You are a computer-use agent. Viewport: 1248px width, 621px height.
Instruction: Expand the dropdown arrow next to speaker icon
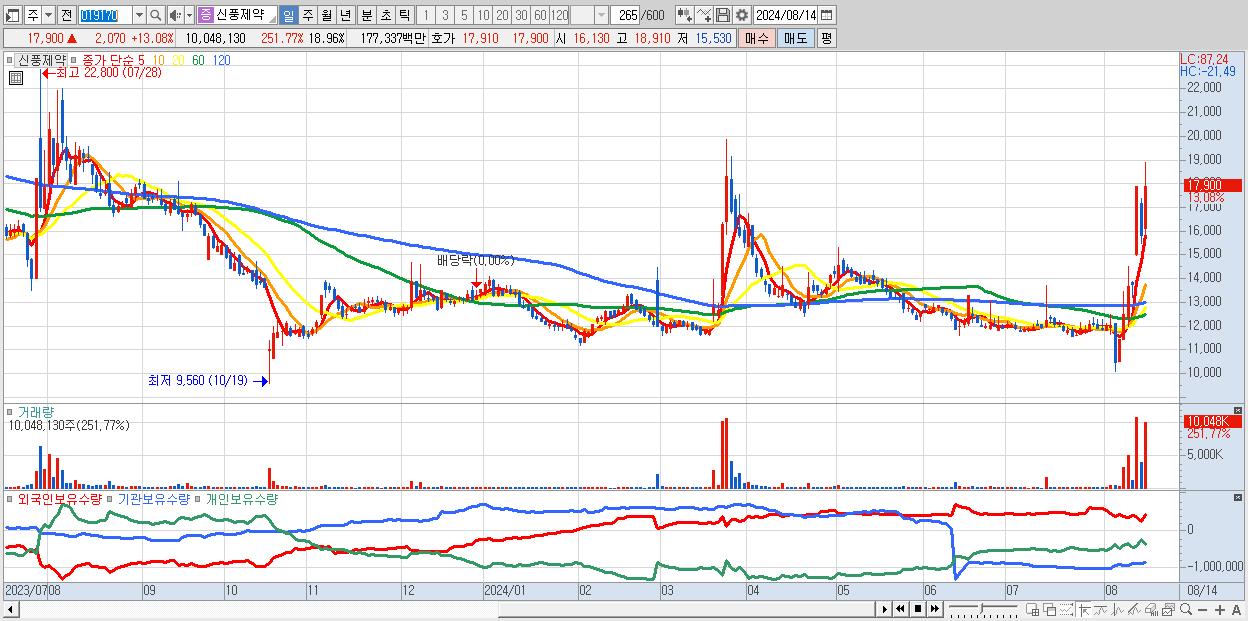[x=189, y=15]
